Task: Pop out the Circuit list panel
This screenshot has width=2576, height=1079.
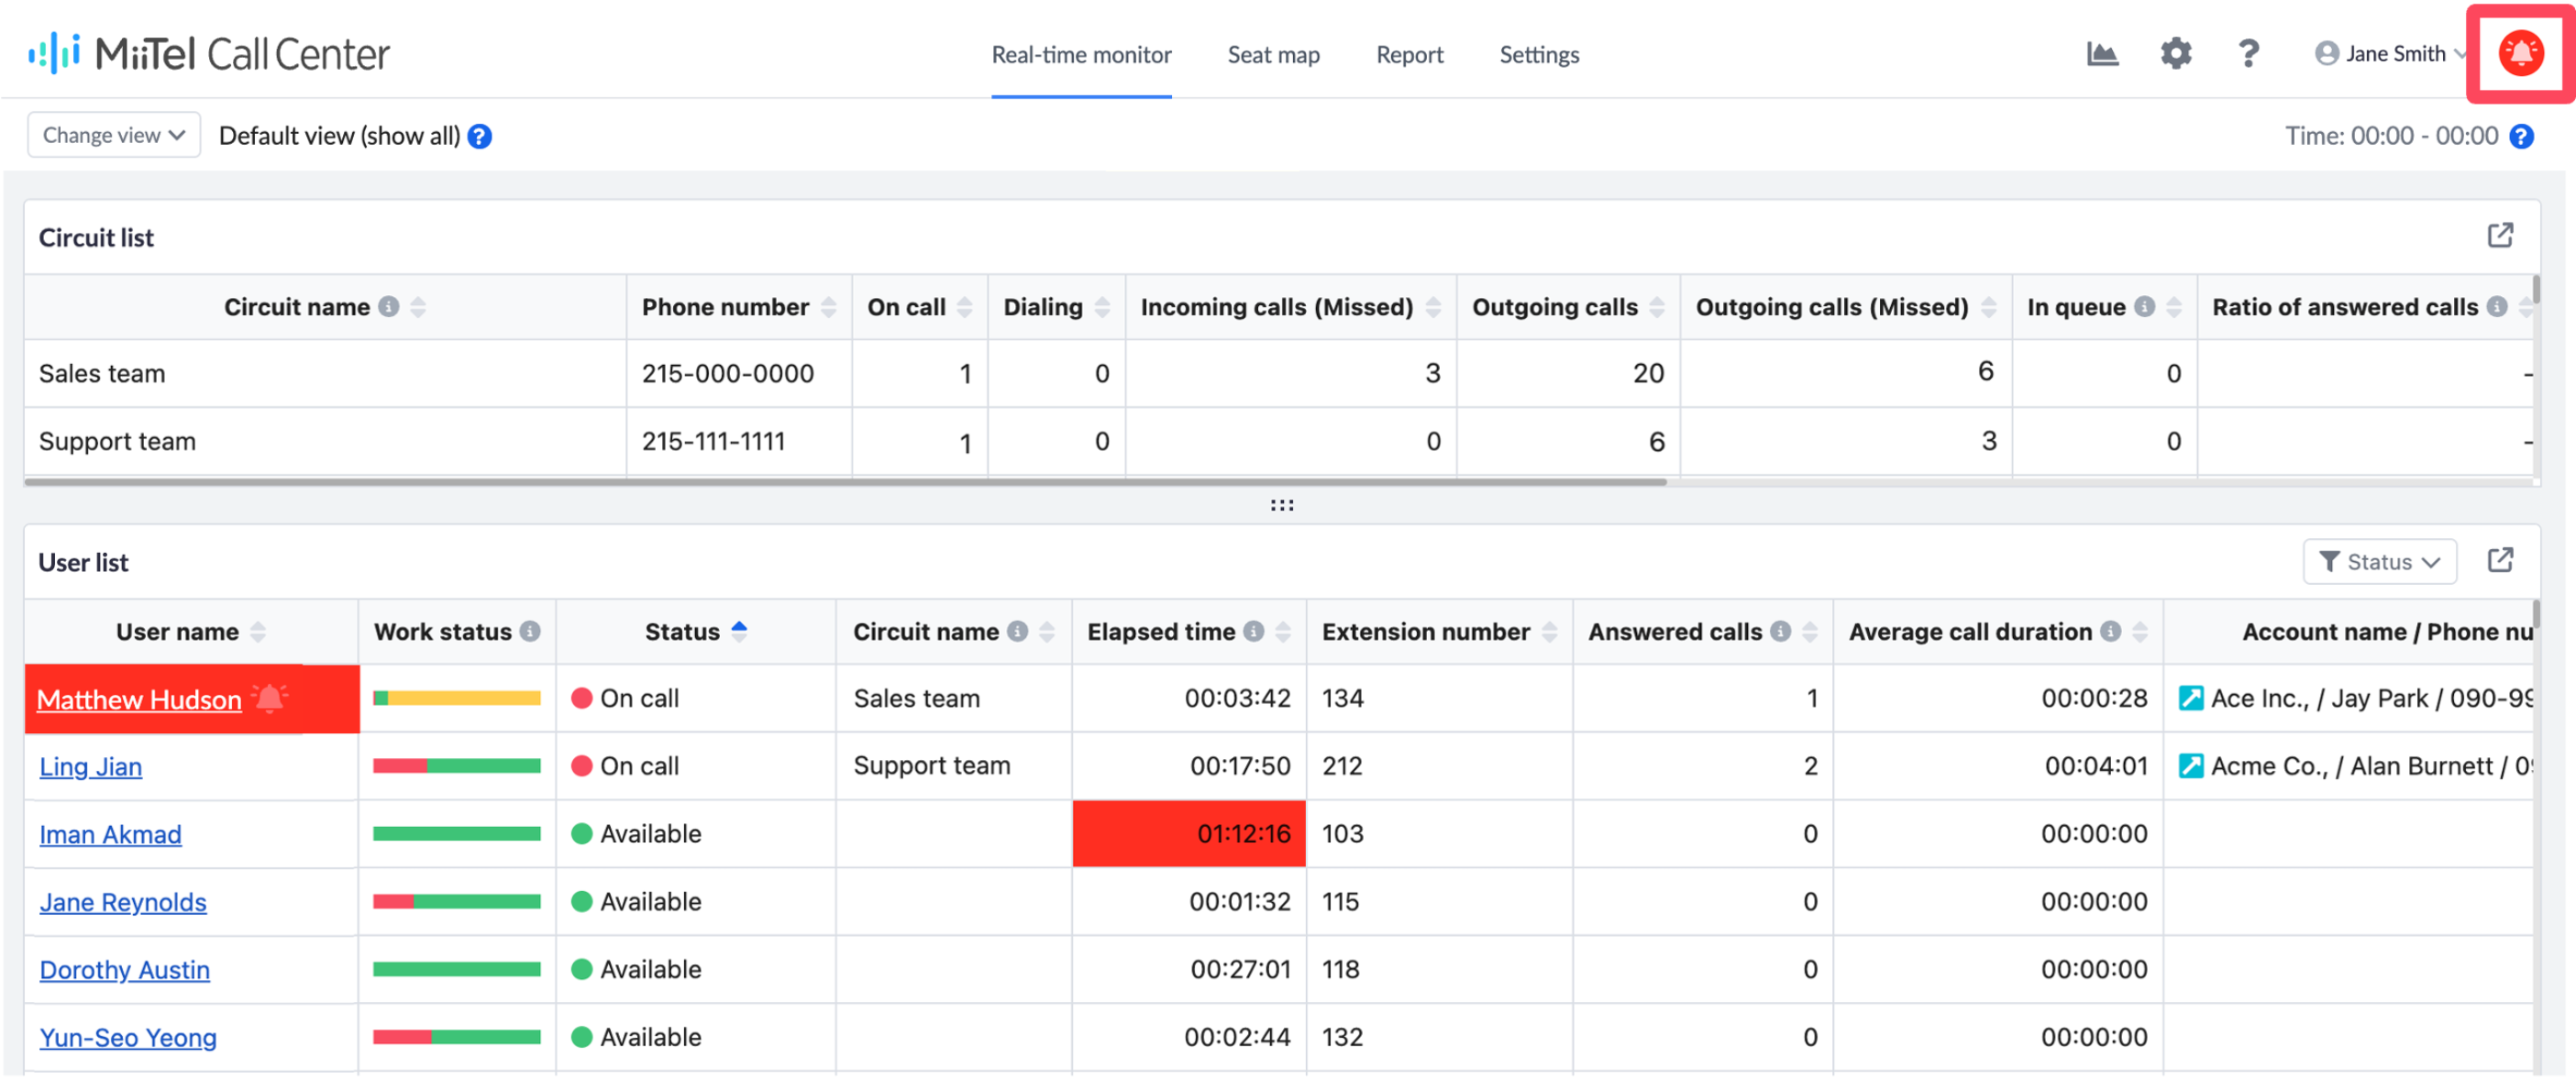Action: click(2500, 236)
